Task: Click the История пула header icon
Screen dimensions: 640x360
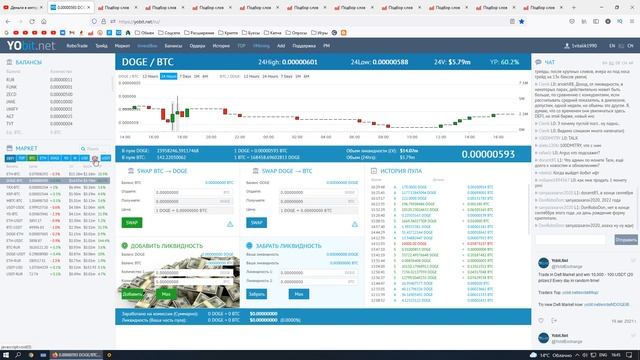Action: point(373,171)
